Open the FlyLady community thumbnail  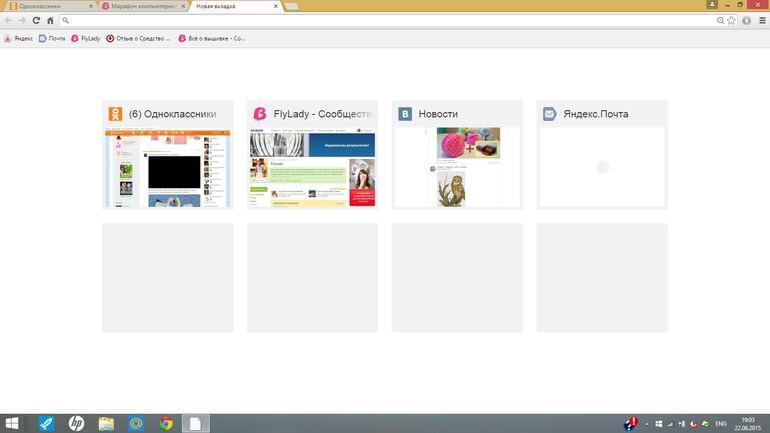tap(312, 155)
